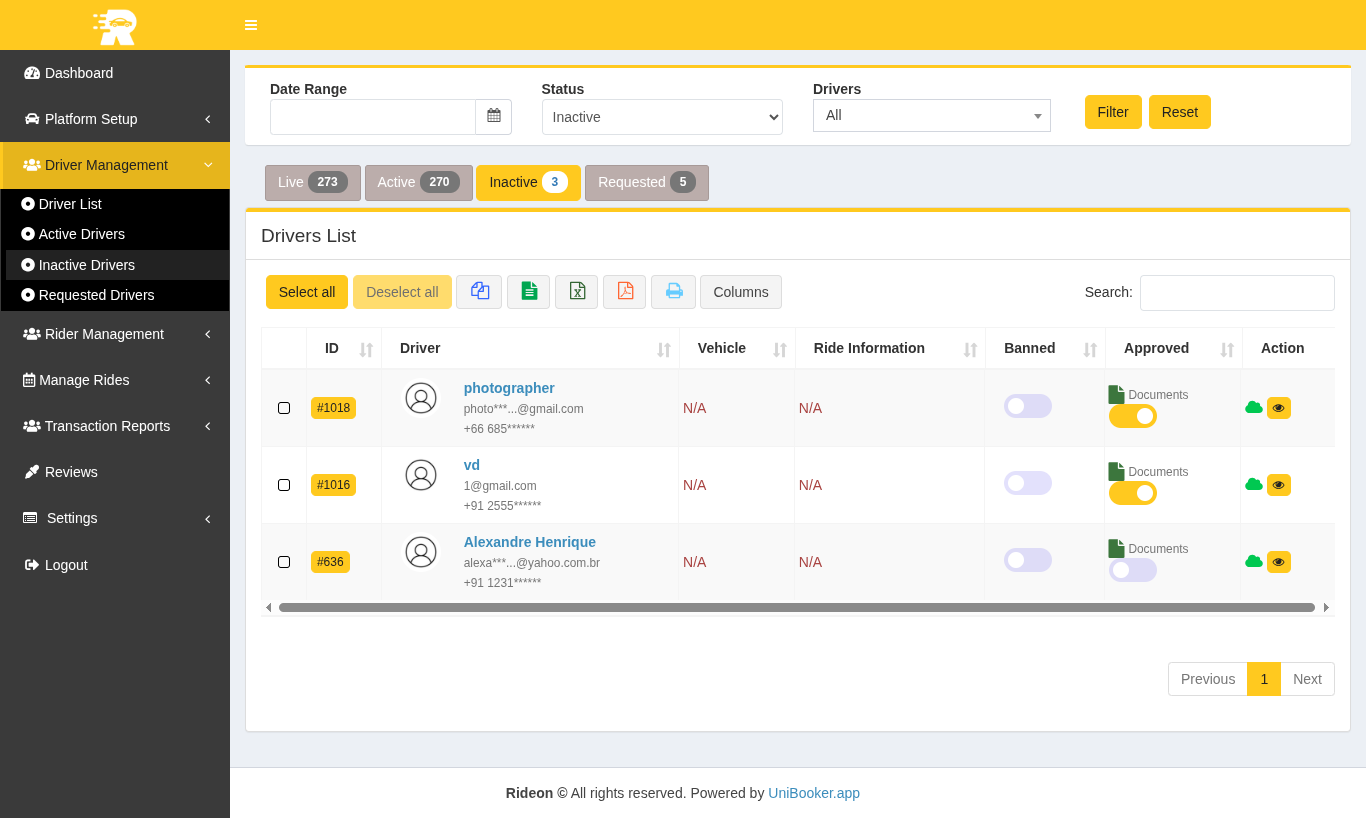Viewport: 1366px width, 818px height.
Task: Export drivers list as PDF icon
Action: tap(624, 291)
